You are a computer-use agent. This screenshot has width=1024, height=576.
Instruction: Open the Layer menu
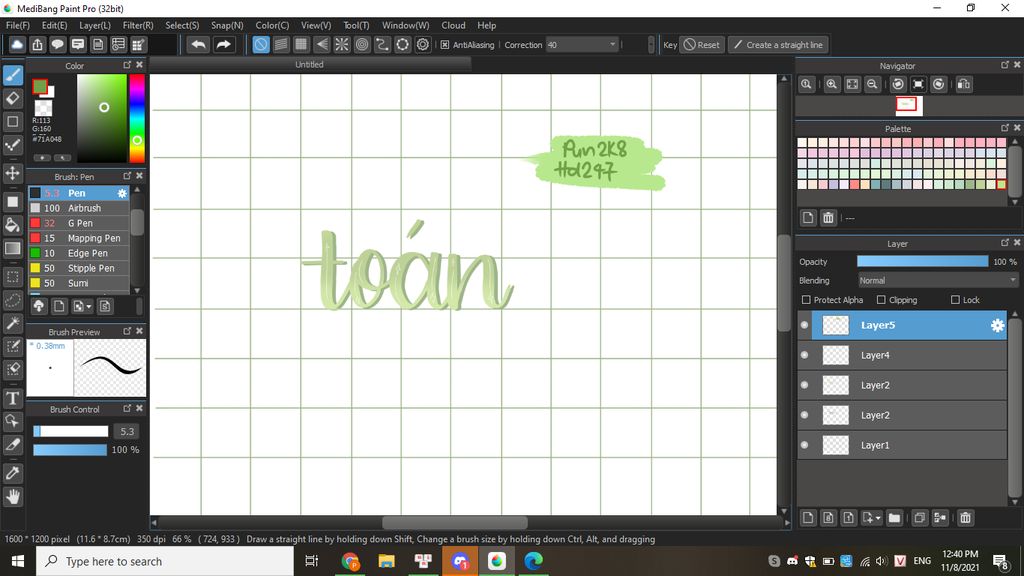point(95,25)
